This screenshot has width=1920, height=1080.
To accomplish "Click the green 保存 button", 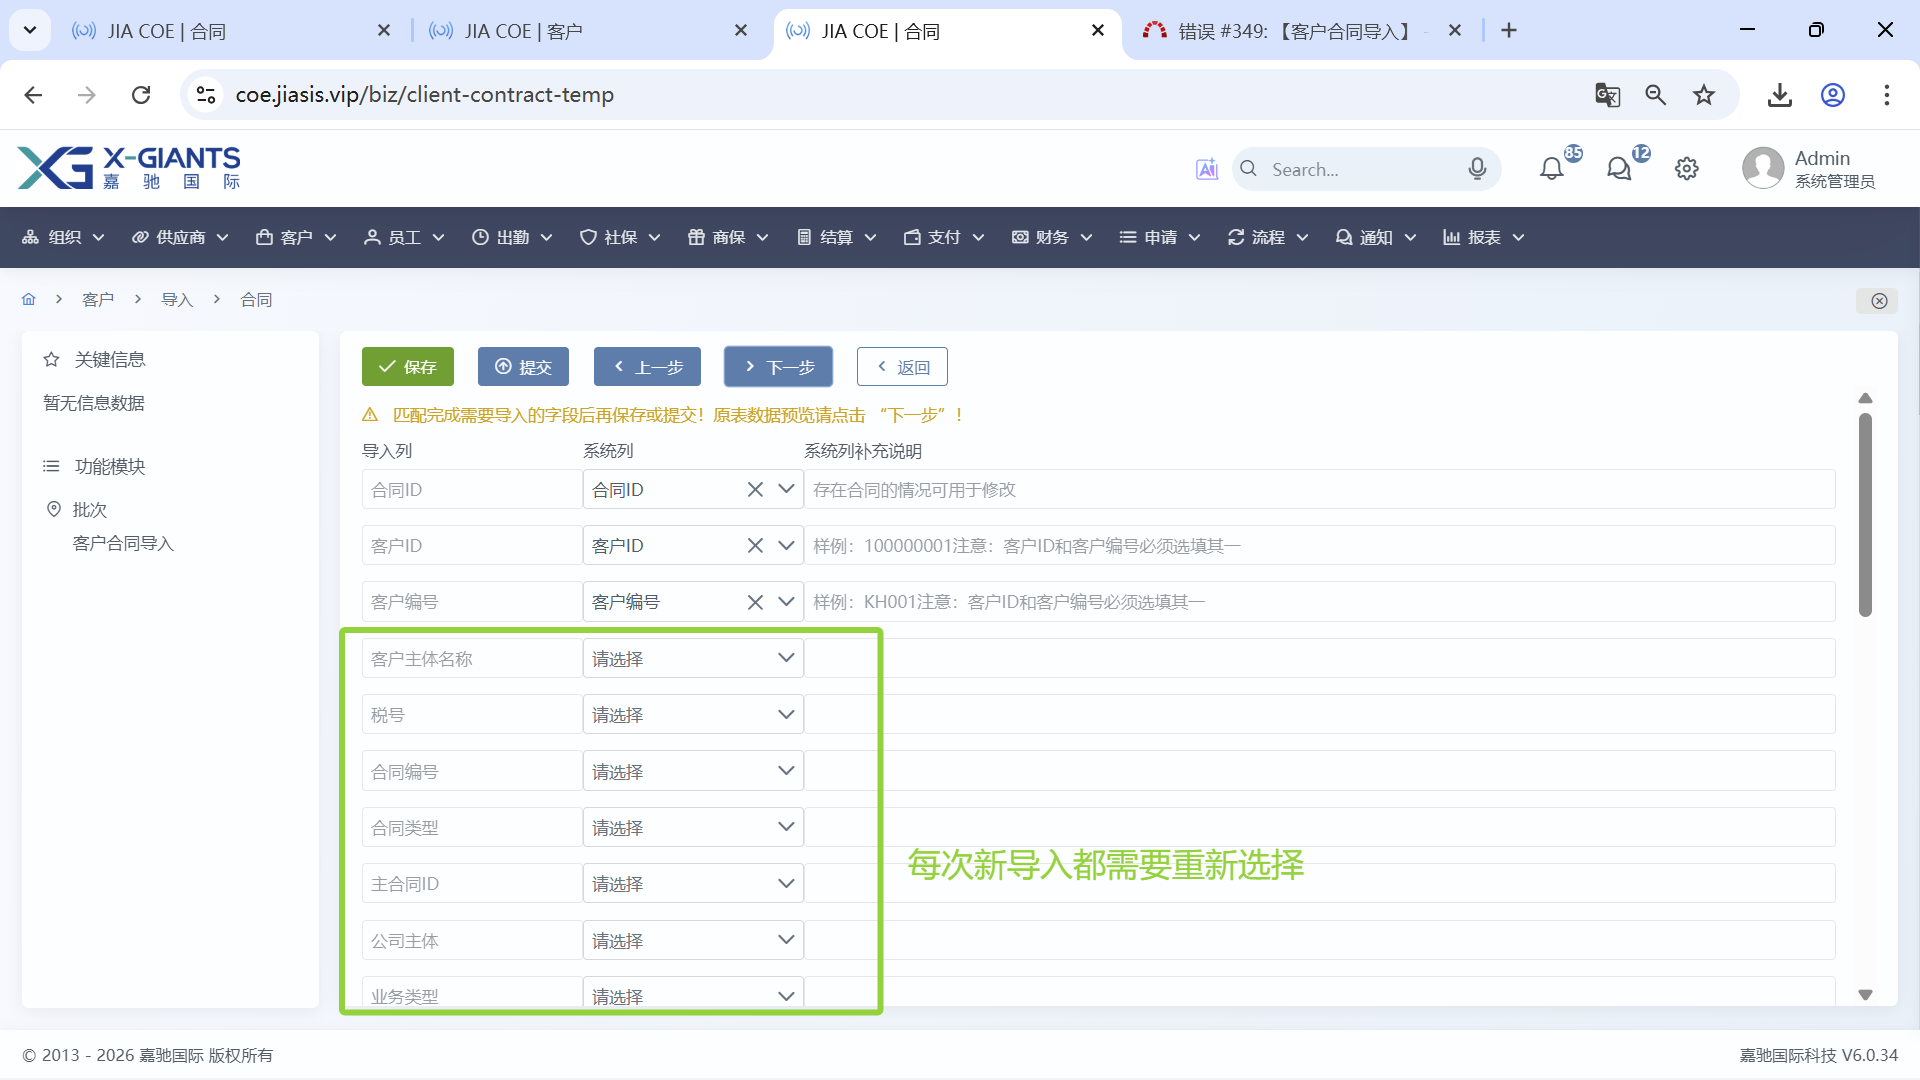I will click(408, 367).
